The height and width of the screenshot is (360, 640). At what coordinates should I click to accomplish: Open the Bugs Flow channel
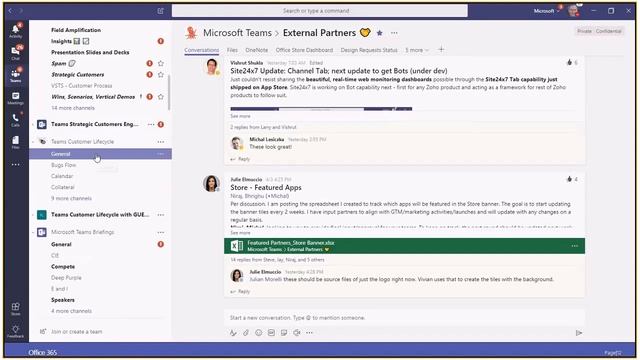[x=63, y=165]
